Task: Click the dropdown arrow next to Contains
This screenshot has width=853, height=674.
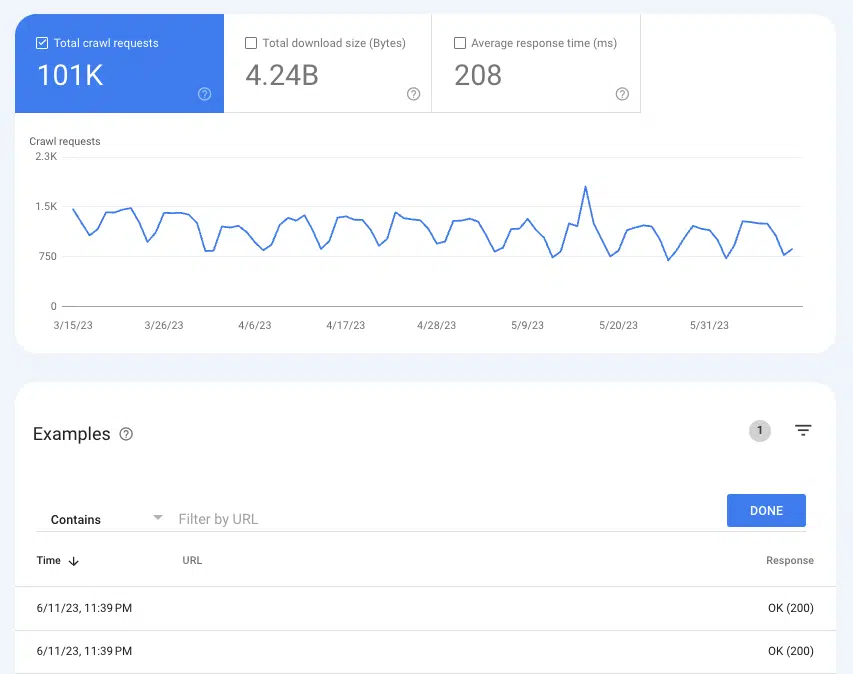Action: pyautogui.click(x=157, y=518)
